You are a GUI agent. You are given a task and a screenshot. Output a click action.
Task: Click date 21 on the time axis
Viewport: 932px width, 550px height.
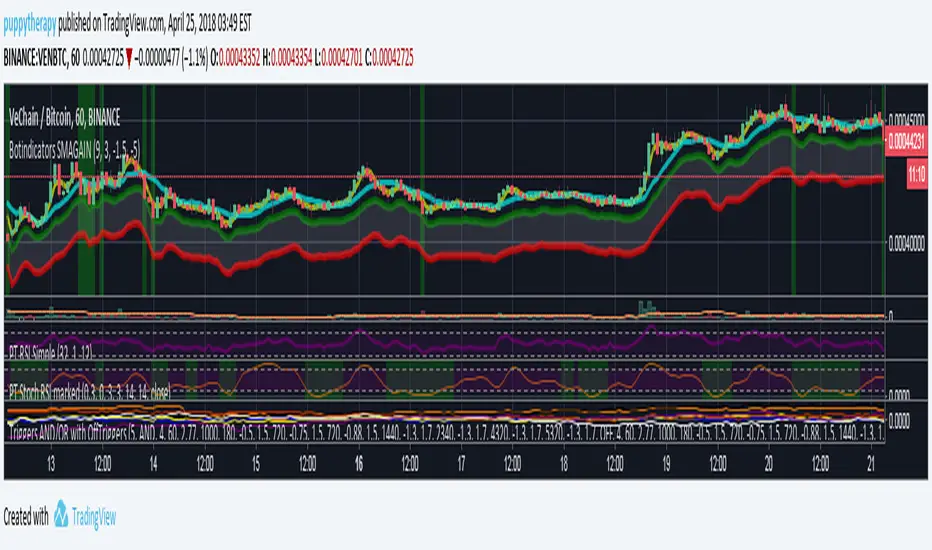pyautogui.click(x=871, y=463)
